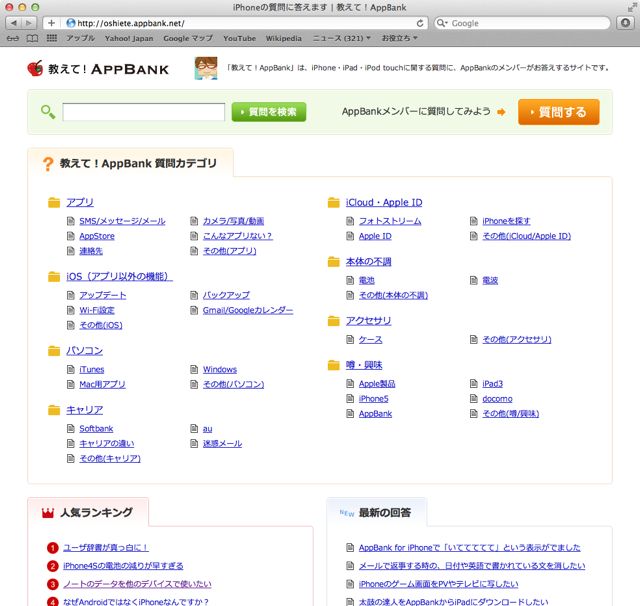Image resolution: width=640 pixels, height=606 pixels.
Task: Click the document icon beside iPad3
Action: pyautogui.click(x=473, y=384)
